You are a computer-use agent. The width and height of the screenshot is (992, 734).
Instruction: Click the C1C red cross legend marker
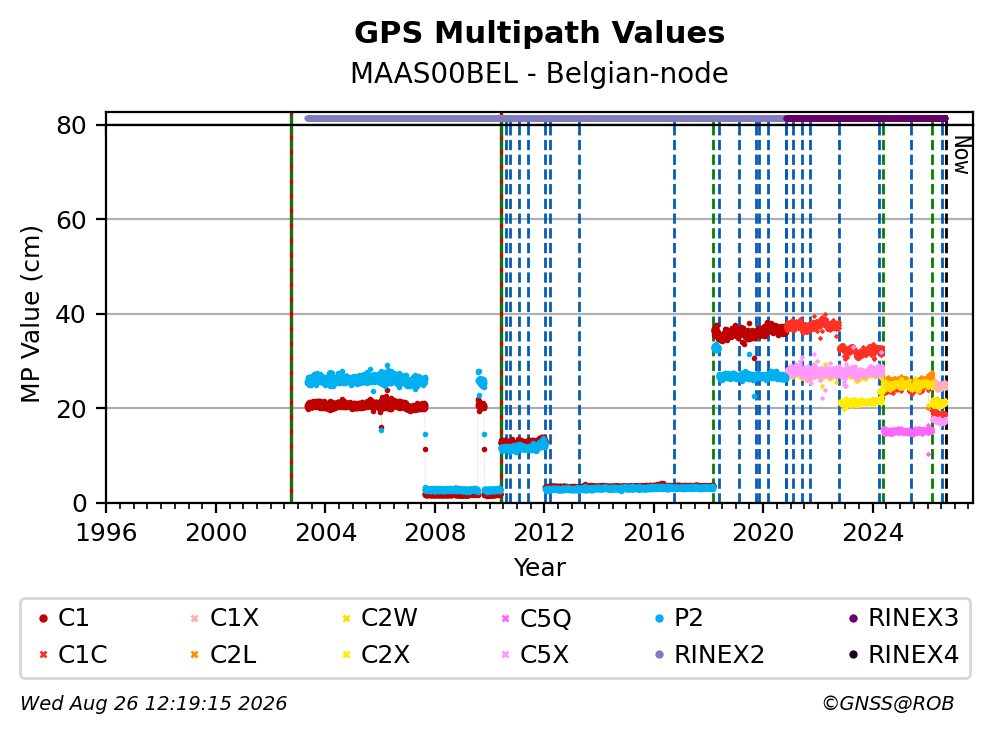point(43,655)
